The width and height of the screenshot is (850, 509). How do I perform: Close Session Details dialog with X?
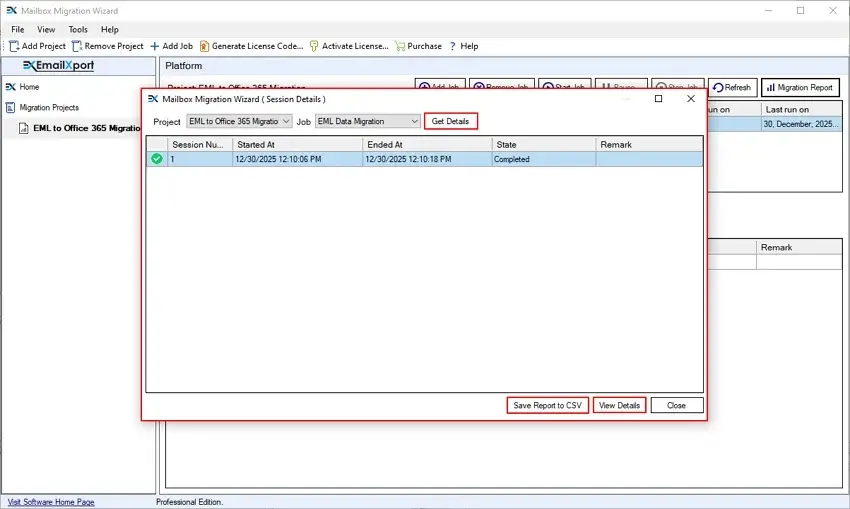pyautogui.click(x=691, y=99)
